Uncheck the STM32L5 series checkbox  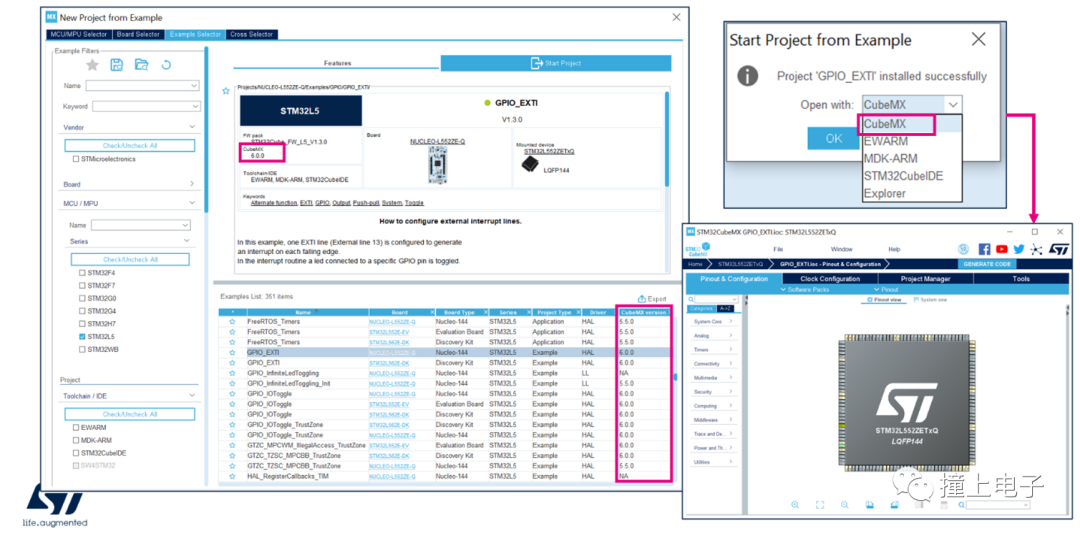click(x=83, y=337)
